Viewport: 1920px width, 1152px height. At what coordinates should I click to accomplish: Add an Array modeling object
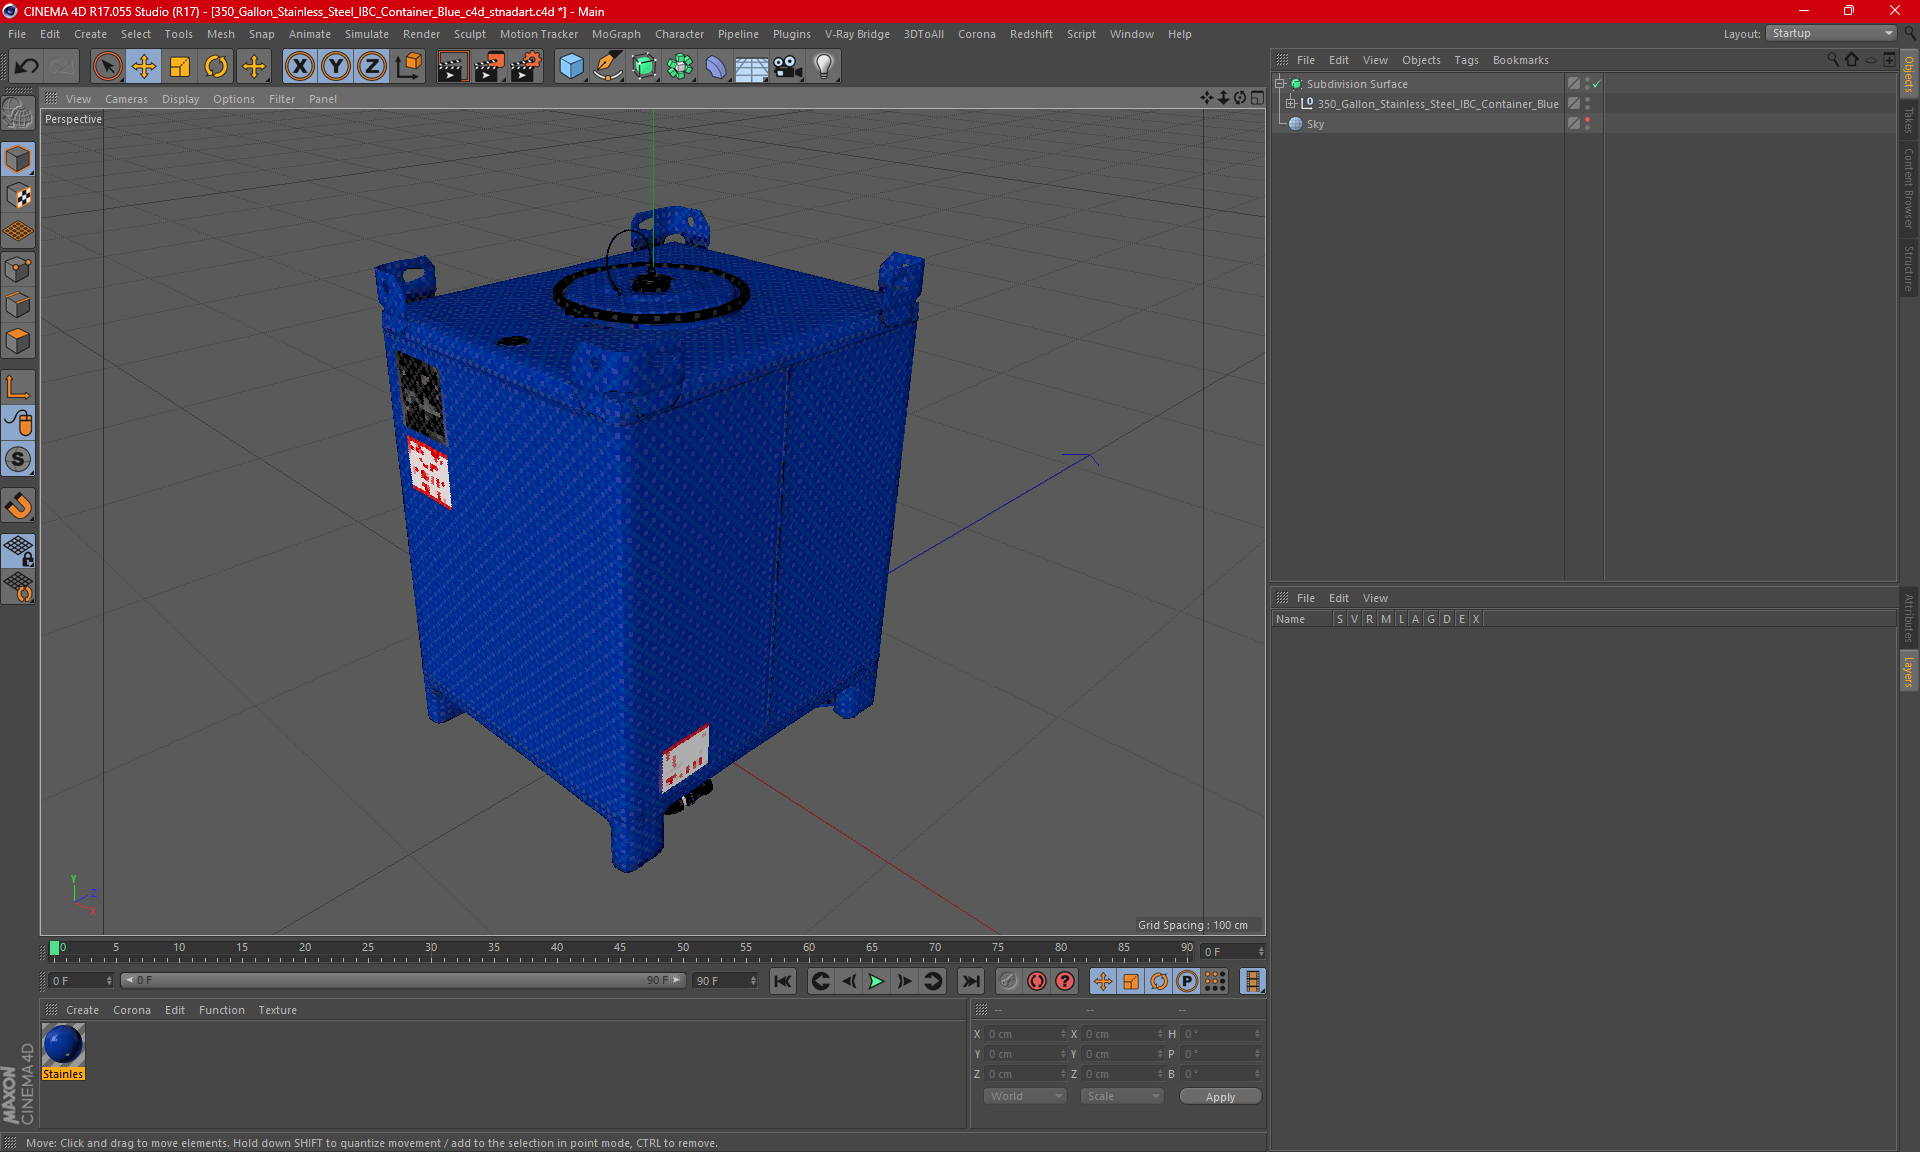(x=680, y=66)
